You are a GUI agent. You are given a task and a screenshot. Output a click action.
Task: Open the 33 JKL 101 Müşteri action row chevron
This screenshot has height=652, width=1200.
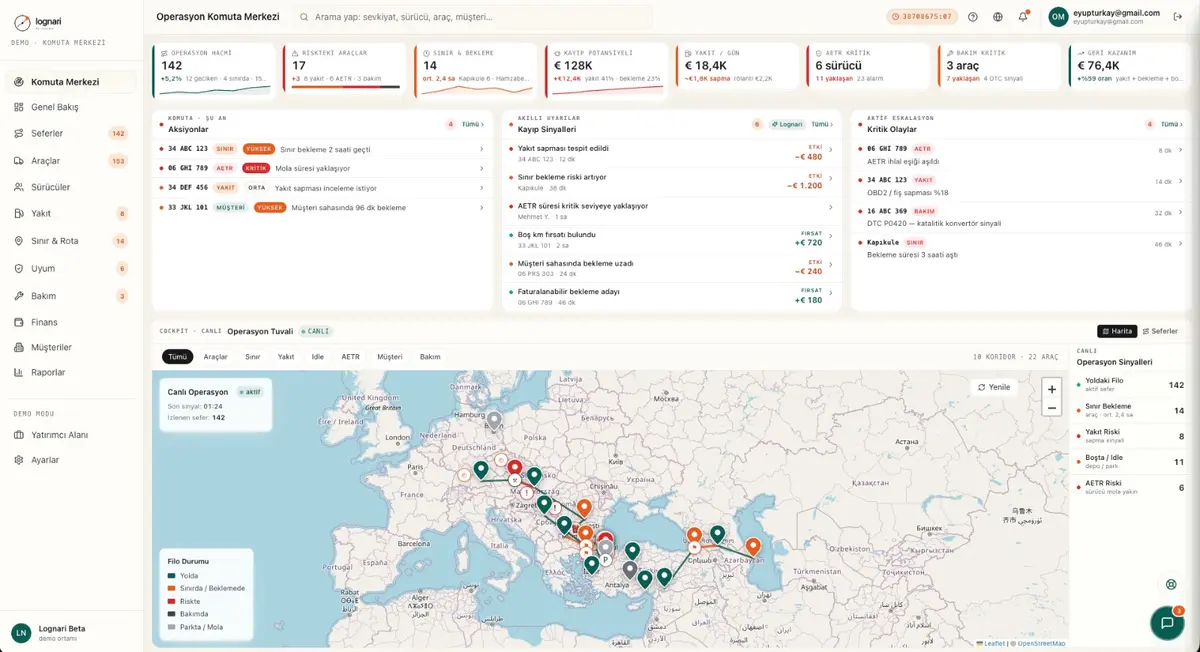tap(481, 207)
